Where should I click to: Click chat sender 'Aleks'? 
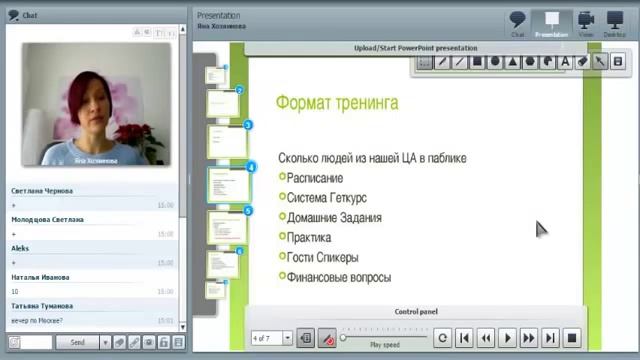pos(20,248)
